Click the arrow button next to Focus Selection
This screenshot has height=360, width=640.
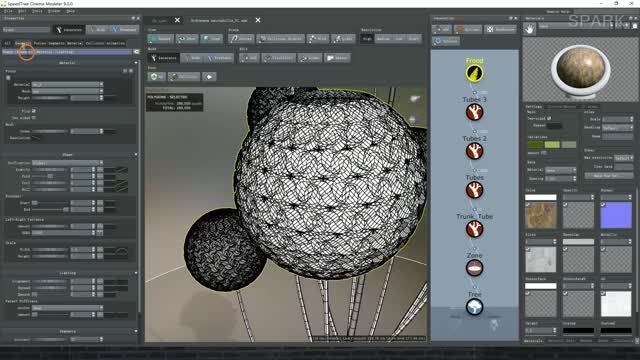click(209, 77)
